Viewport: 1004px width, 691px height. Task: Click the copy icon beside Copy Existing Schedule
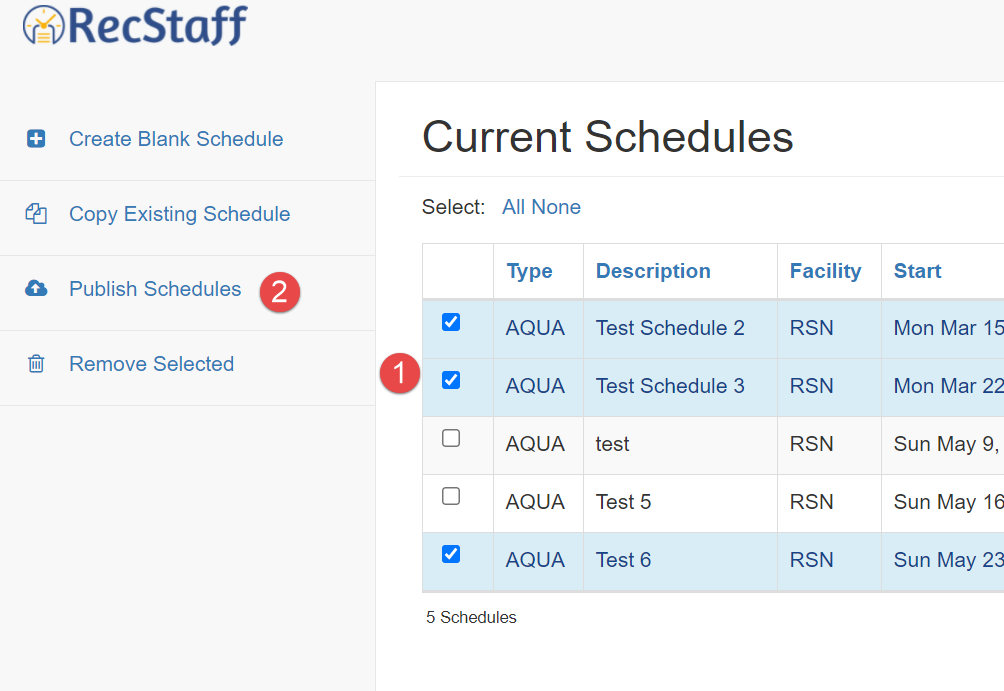tap(36, 214)
